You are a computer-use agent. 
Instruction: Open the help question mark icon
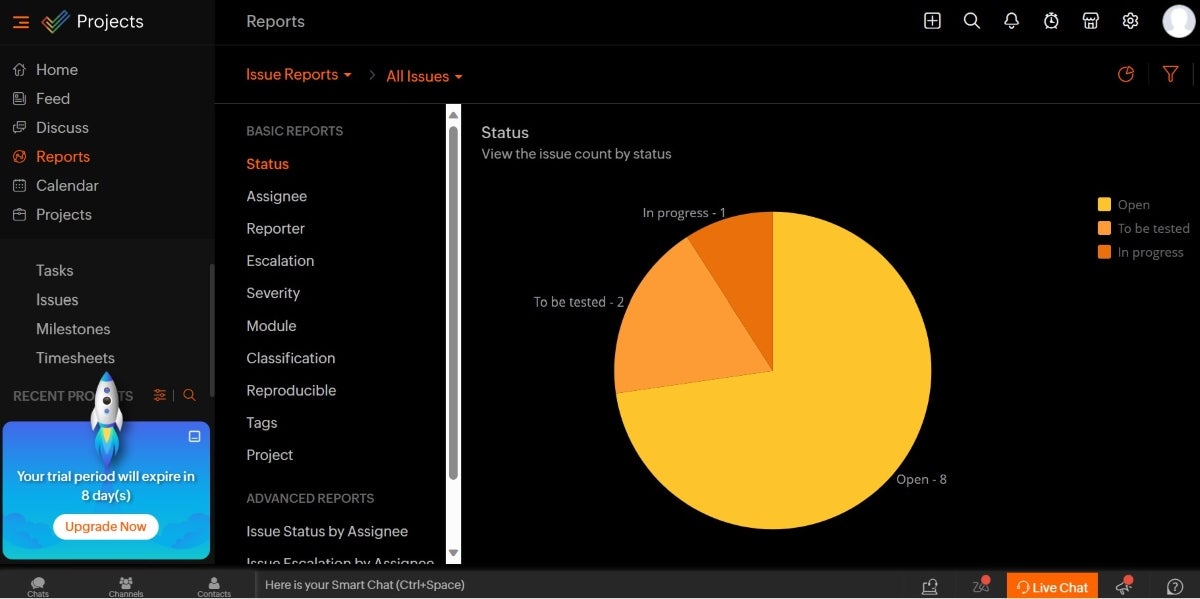(1174, 586)
